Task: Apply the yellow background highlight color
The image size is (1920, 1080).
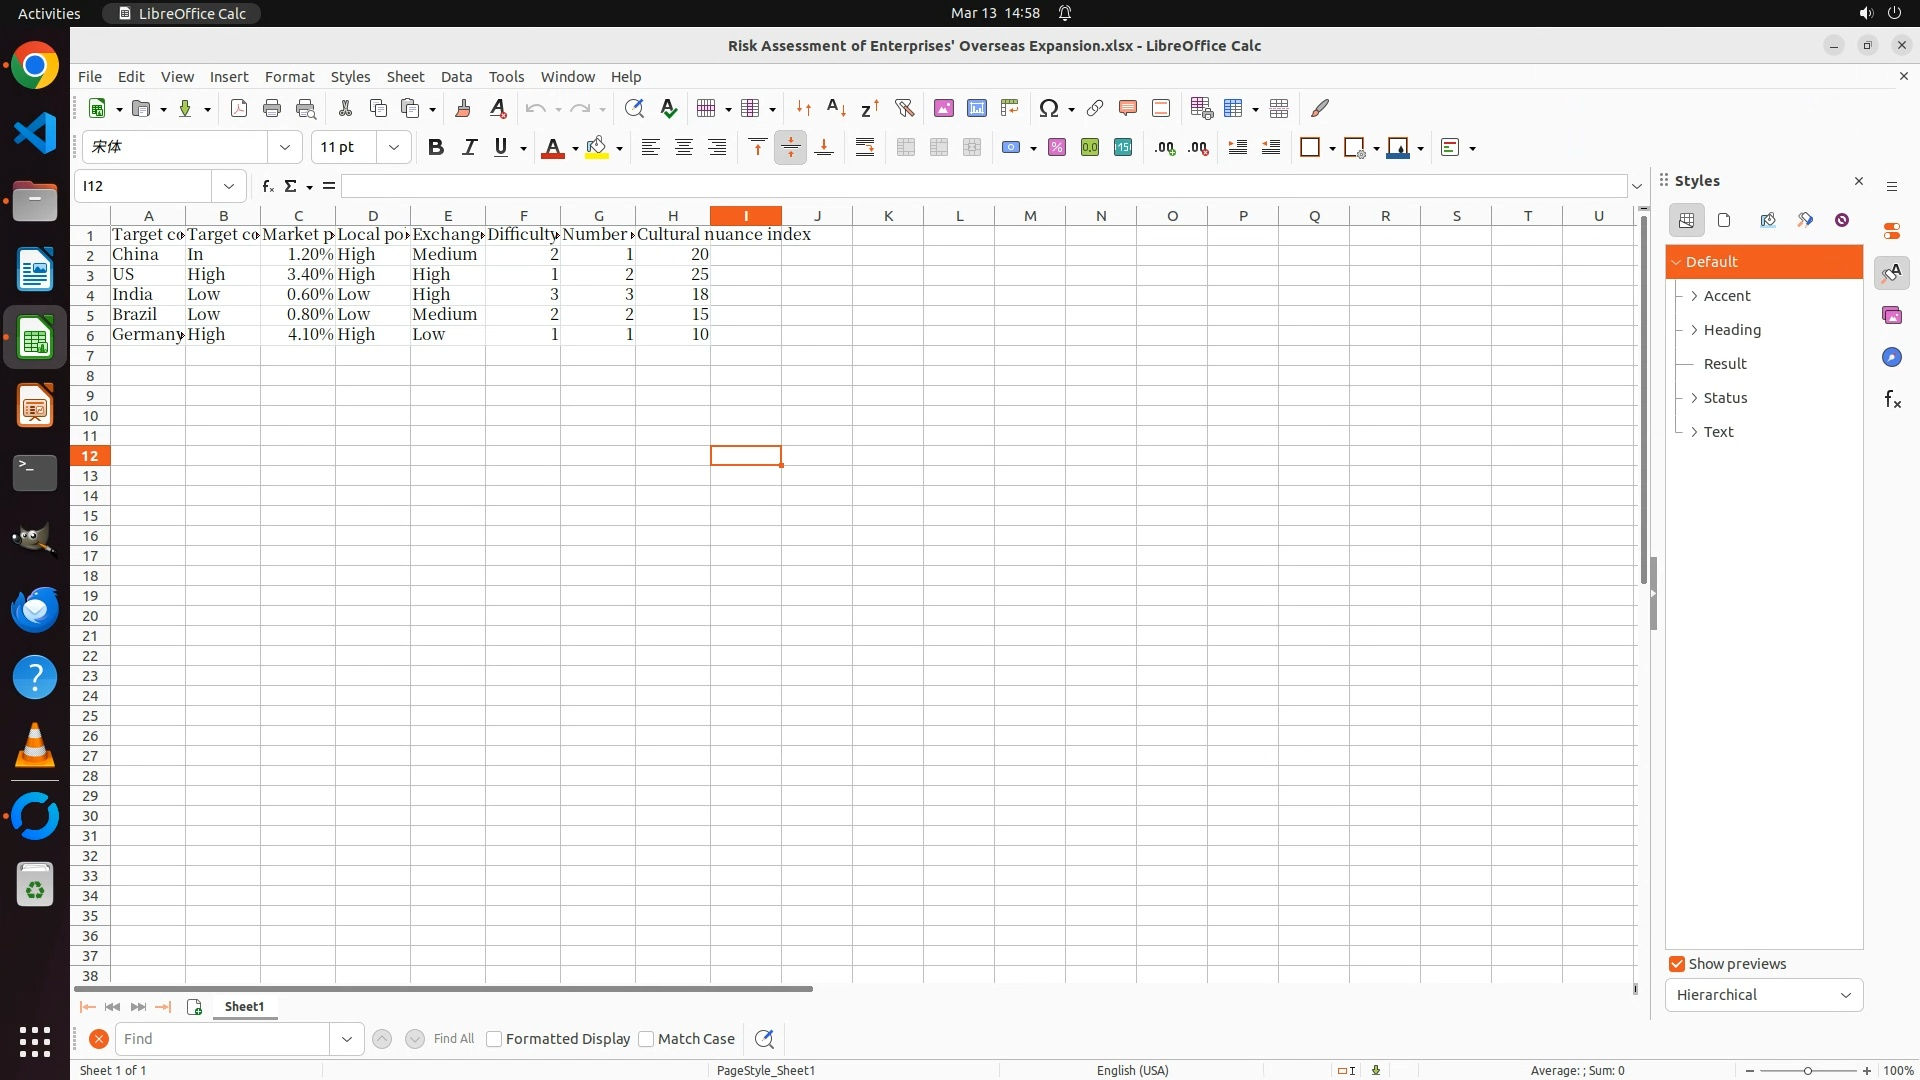Action: (x=597, y=148)
